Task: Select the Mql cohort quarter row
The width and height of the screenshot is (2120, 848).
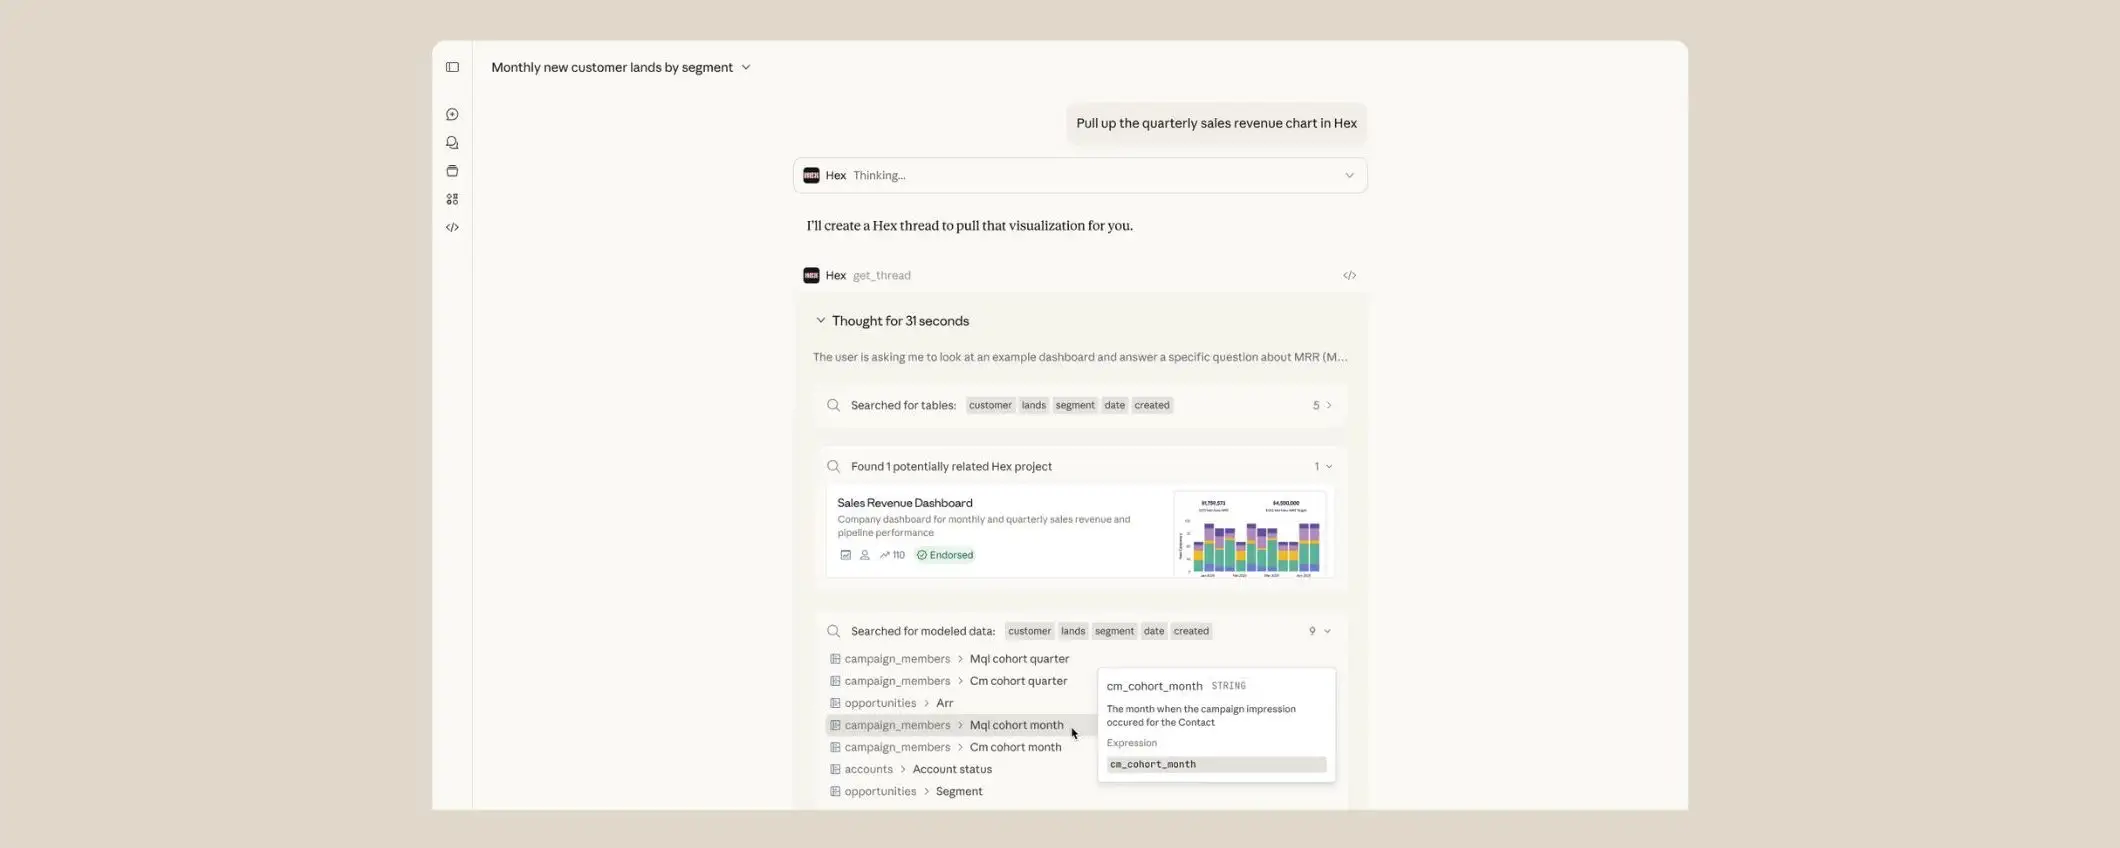Action: [x=1018, y=659]
